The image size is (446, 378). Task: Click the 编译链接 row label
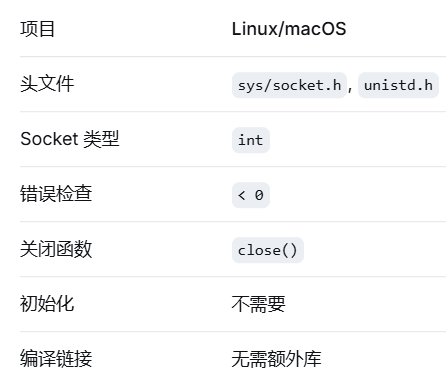[56, 359]
